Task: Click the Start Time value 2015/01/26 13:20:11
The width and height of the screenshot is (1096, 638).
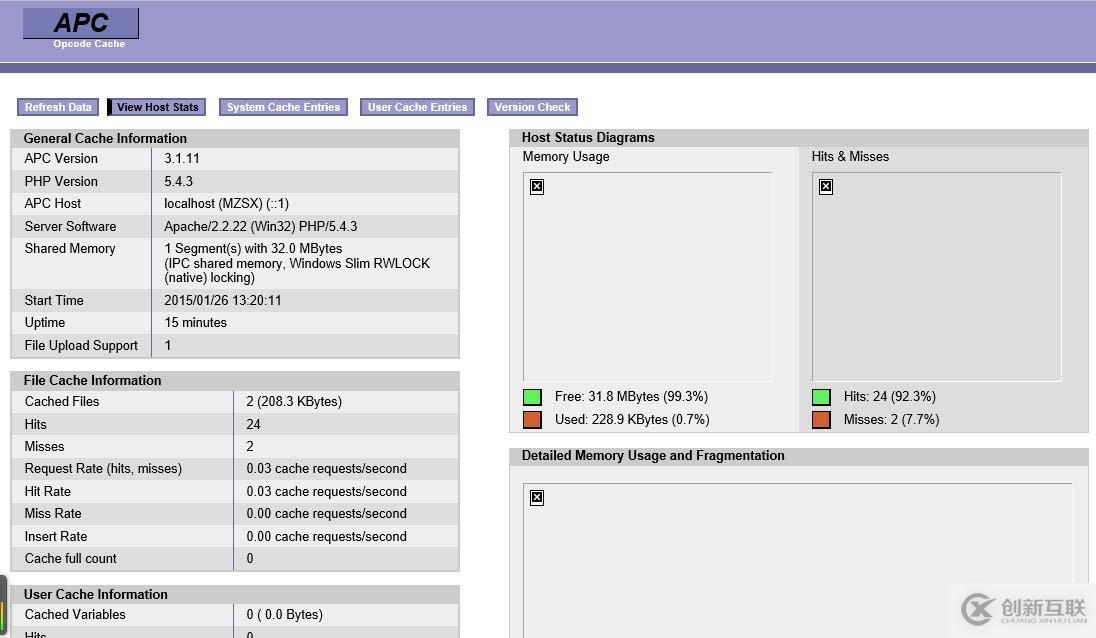Action: (223, 300)
